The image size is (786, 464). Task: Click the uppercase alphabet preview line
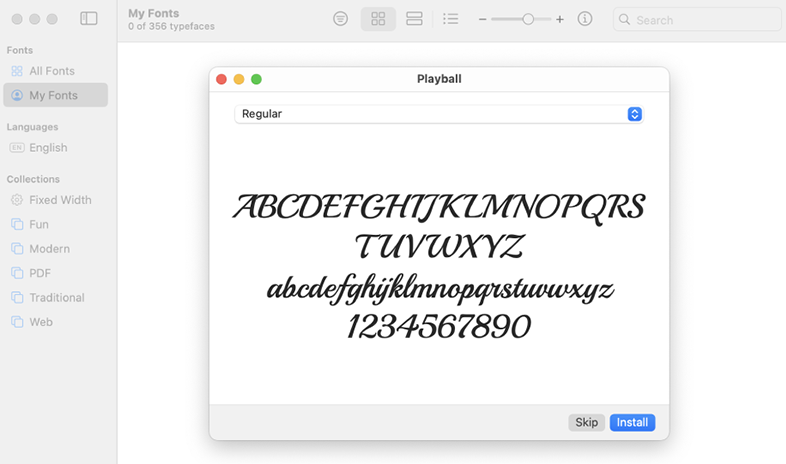[x=439, y=226]
